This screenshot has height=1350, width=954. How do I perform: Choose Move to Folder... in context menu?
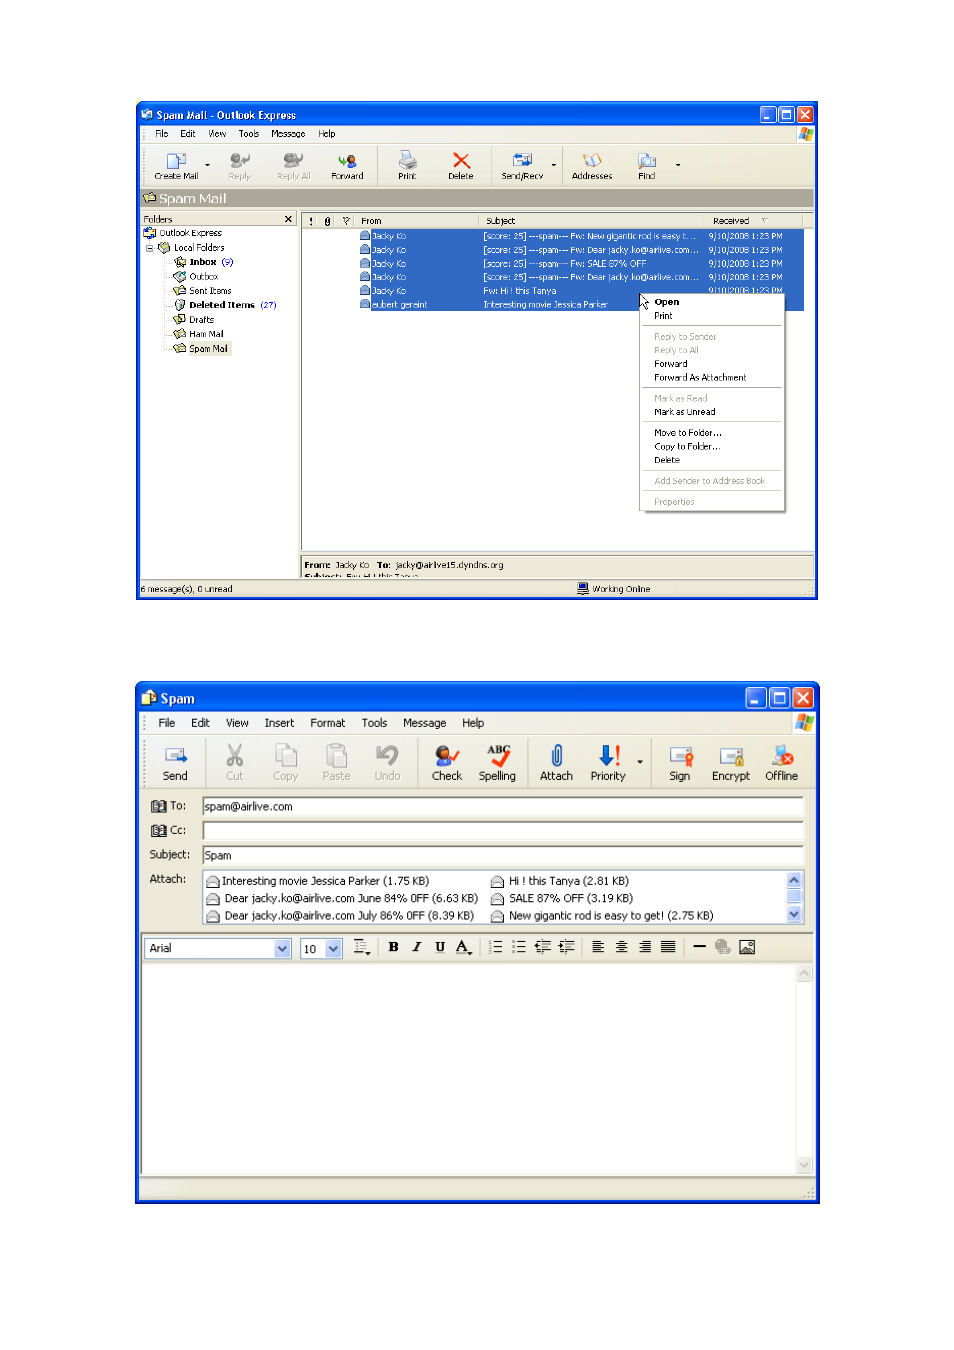(x=688, y=433)
